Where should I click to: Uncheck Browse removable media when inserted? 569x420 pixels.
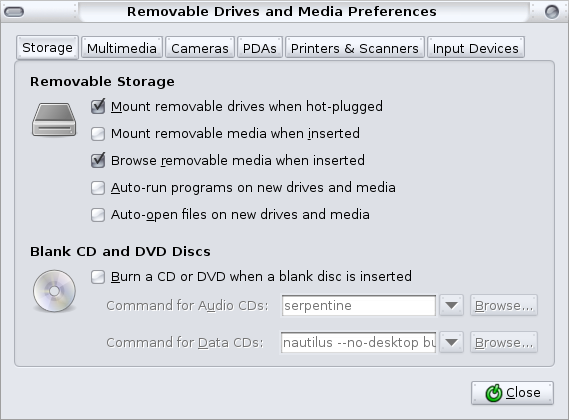click(98, 160)
